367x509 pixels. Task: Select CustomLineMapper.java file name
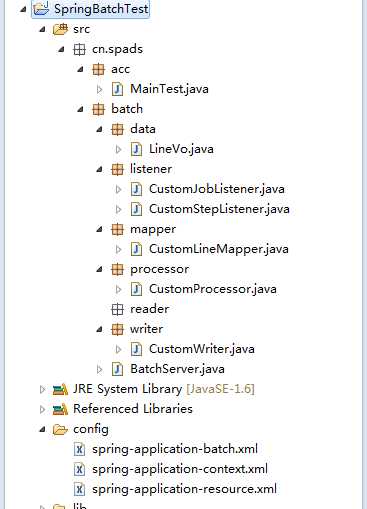219,249
